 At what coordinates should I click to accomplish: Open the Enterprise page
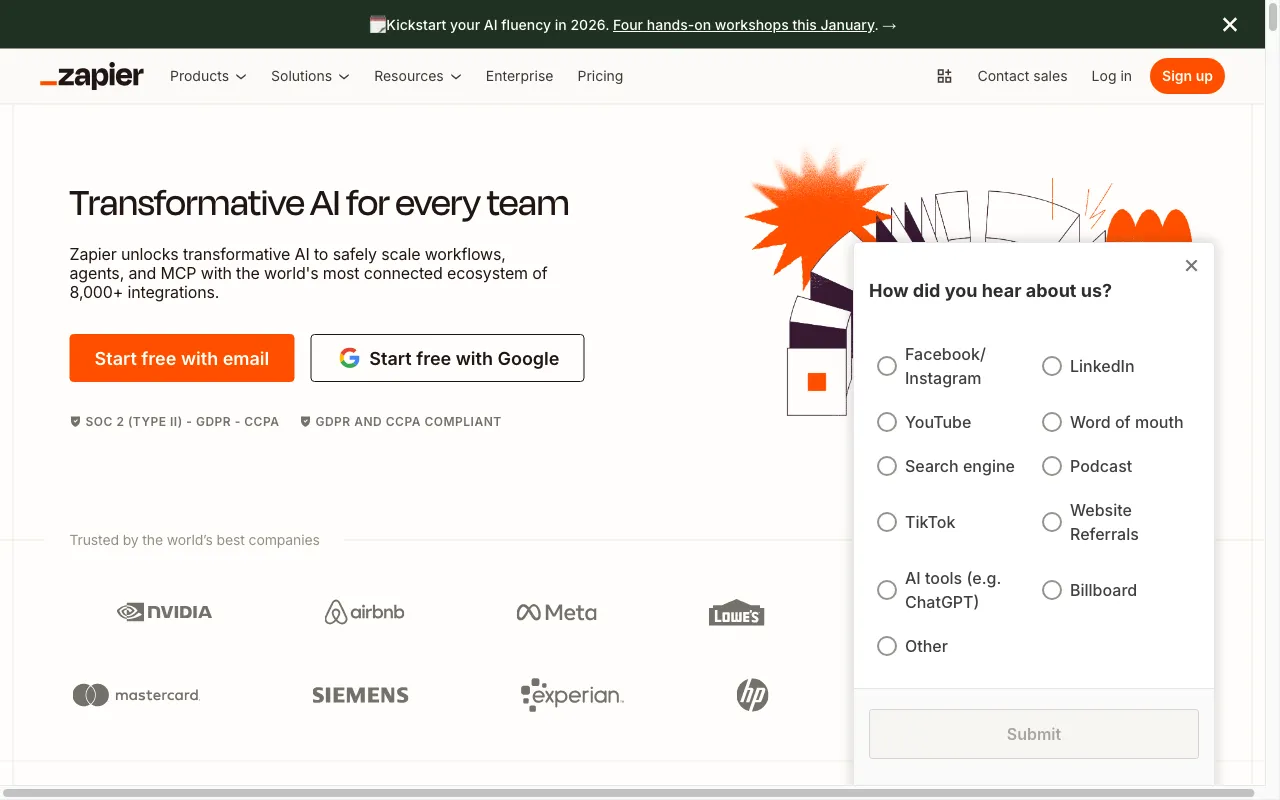tap(519, 76)
